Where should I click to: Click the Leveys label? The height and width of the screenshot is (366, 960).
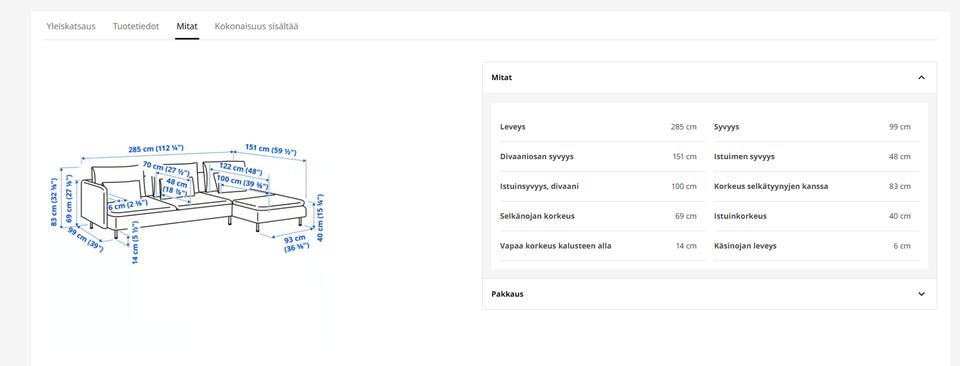[x=512, y=127]
